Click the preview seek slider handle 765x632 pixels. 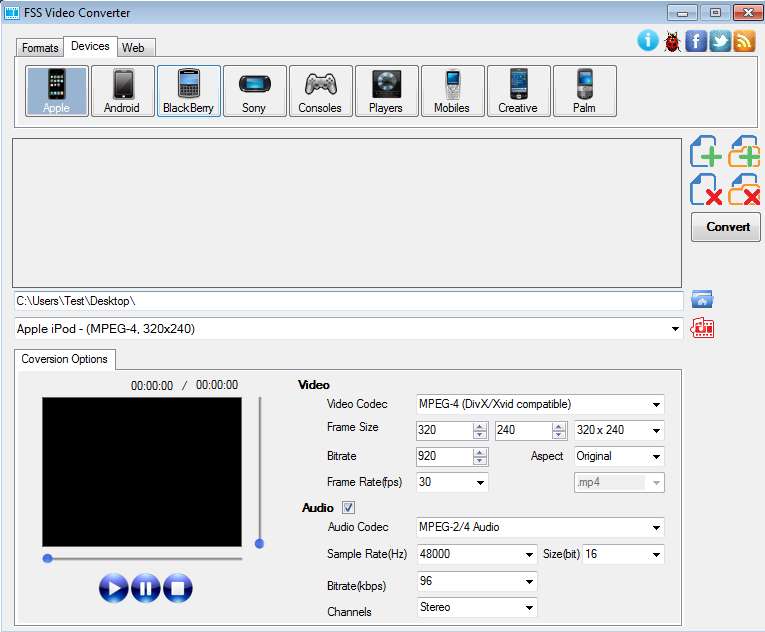point(47,558)
